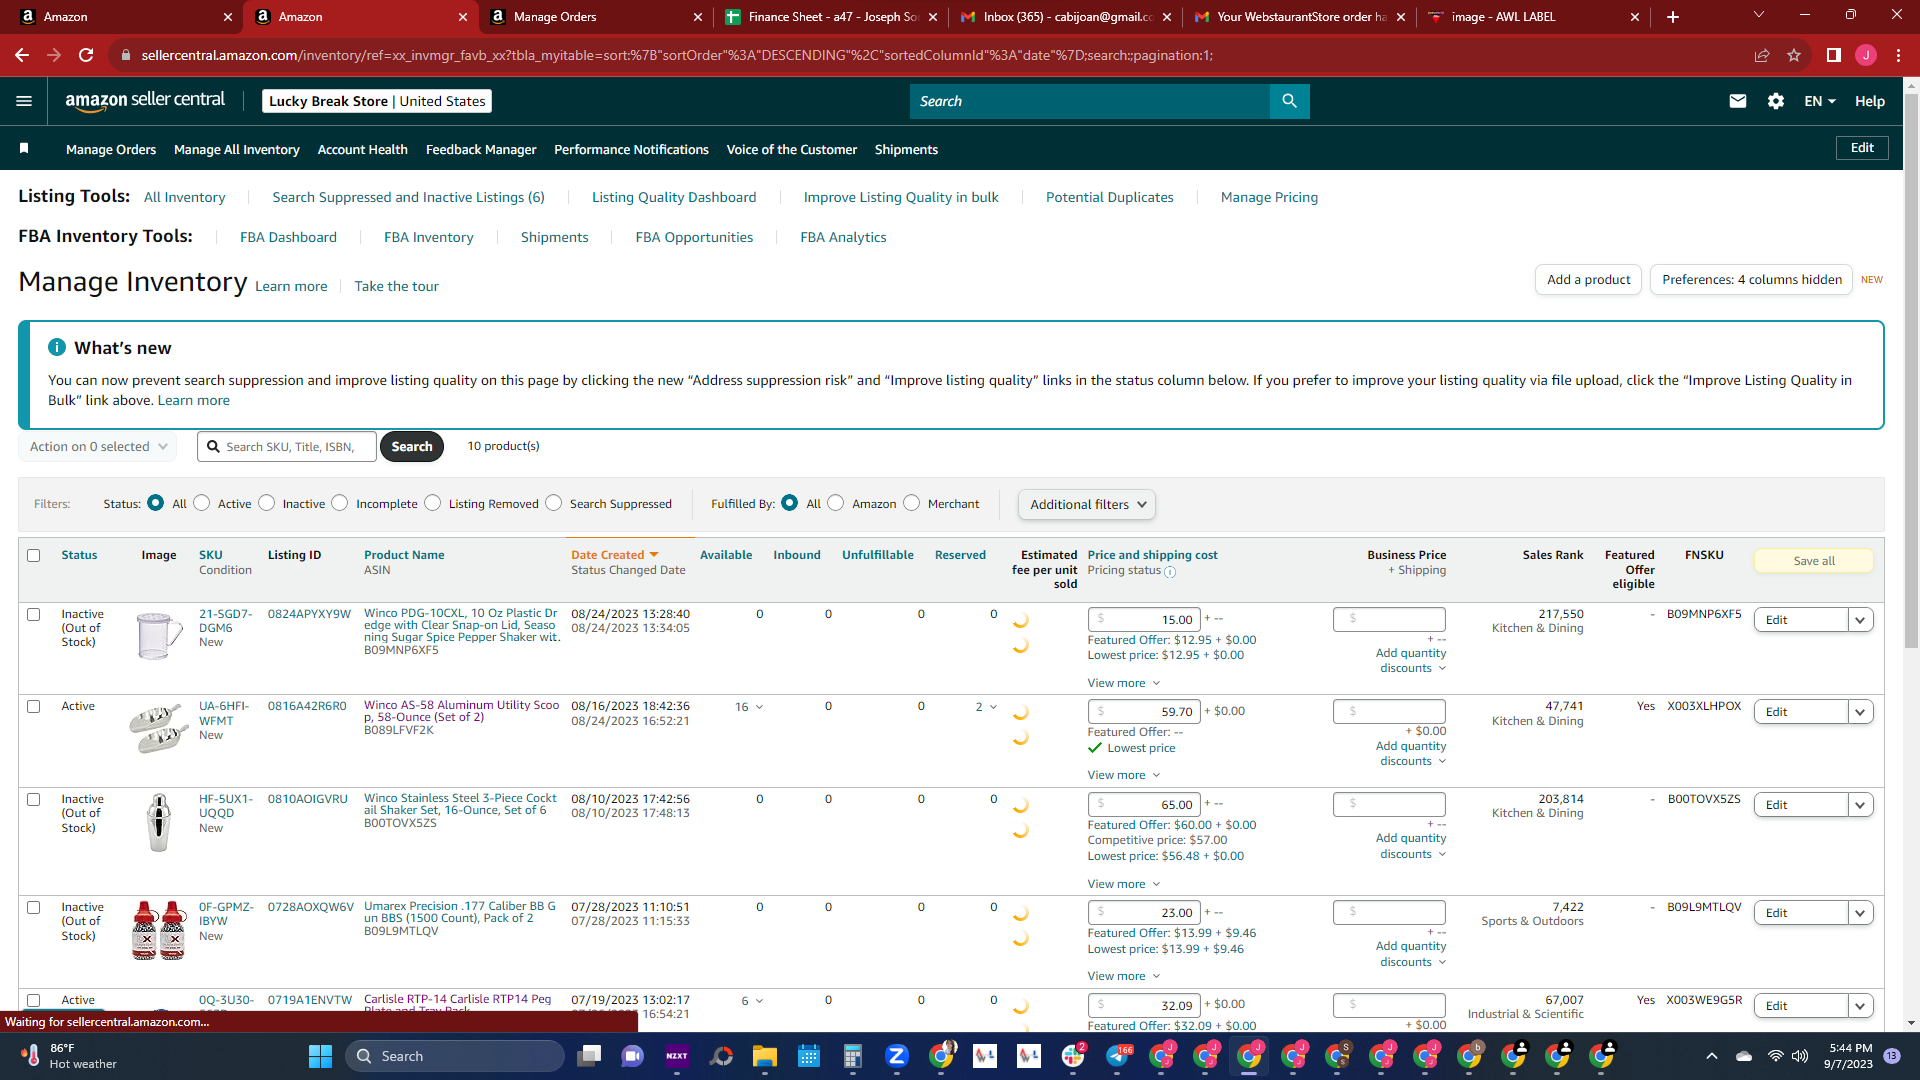Select Fulfilled By Merchant radio
Viewport: 1920px width, 1080px height.
912,503
